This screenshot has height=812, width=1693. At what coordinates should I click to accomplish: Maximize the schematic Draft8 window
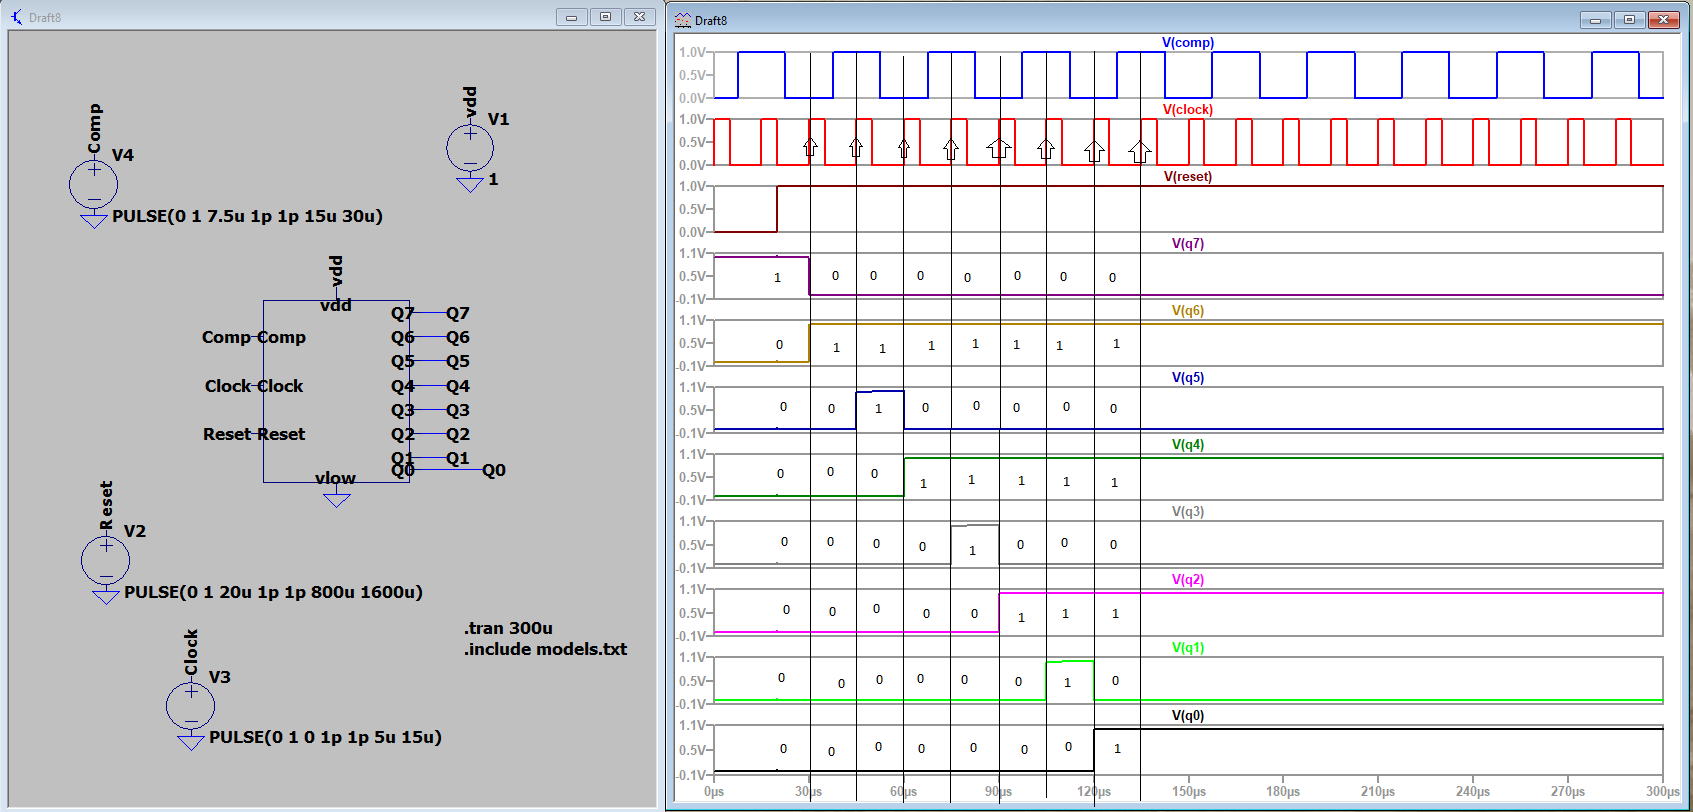click(x=605, y=17)
